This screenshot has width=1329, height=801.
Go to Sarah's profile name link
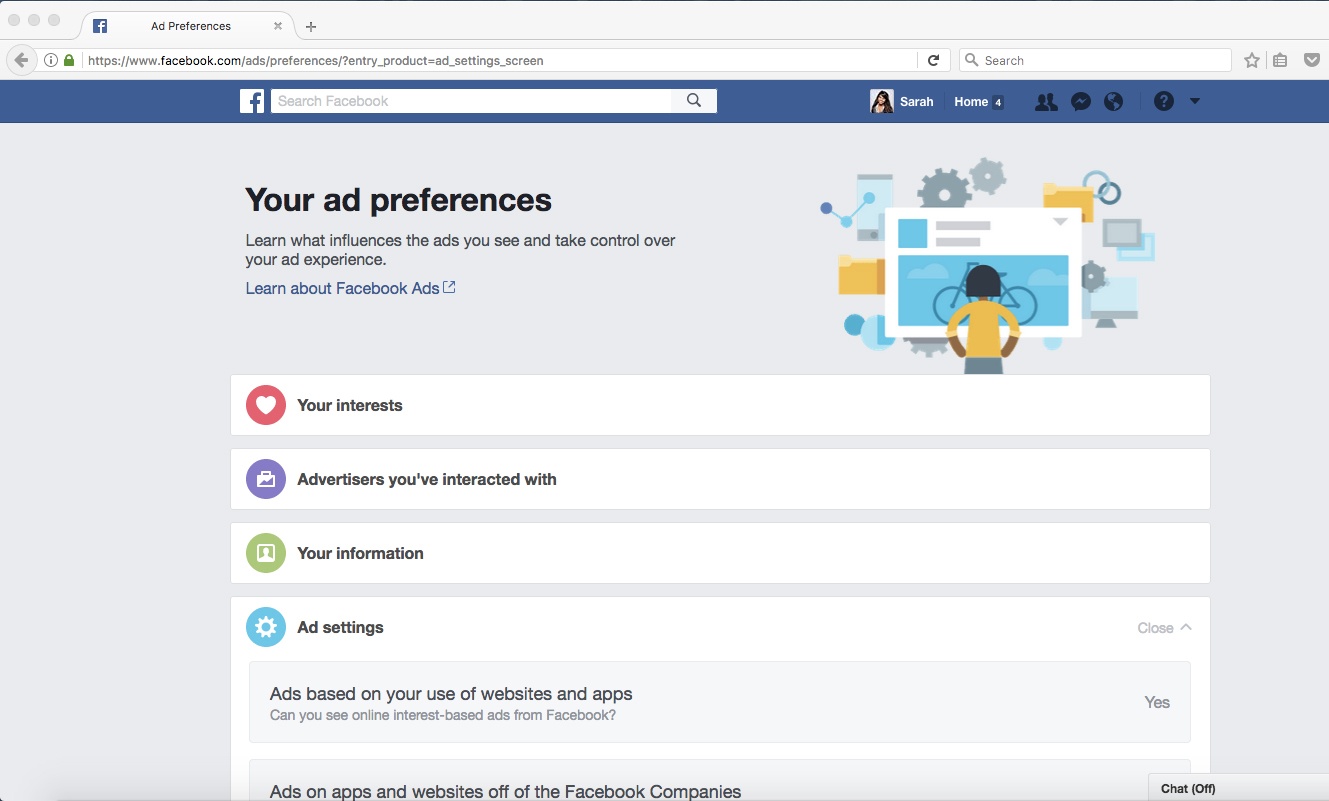click(x=917, y=101)
